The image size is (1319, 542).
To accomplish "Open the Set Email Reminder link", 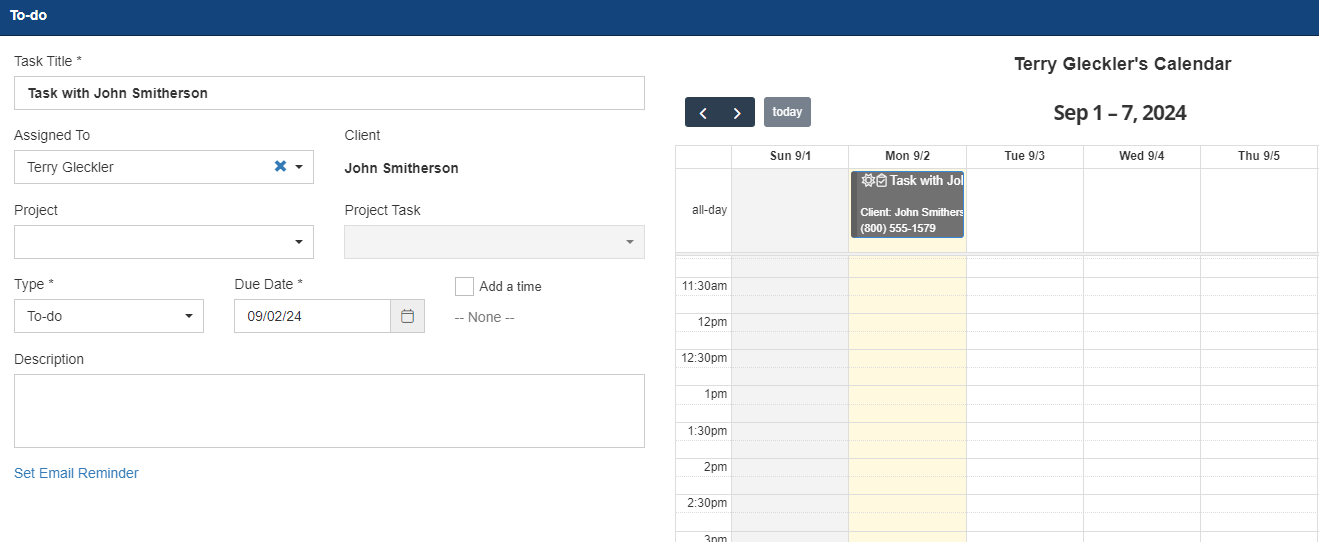I will pos(76,473).
